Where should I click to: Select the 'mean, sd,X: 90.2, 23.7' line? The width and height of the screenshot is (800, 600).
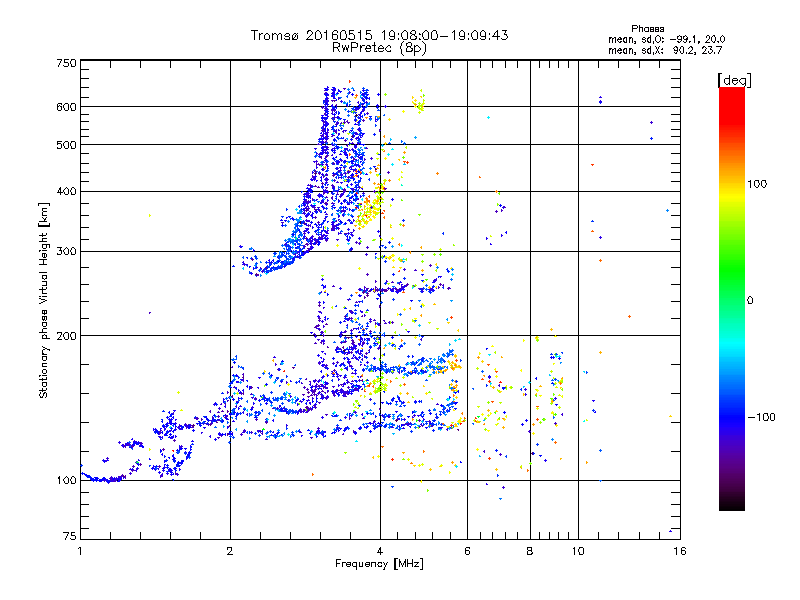click(665, 50)
